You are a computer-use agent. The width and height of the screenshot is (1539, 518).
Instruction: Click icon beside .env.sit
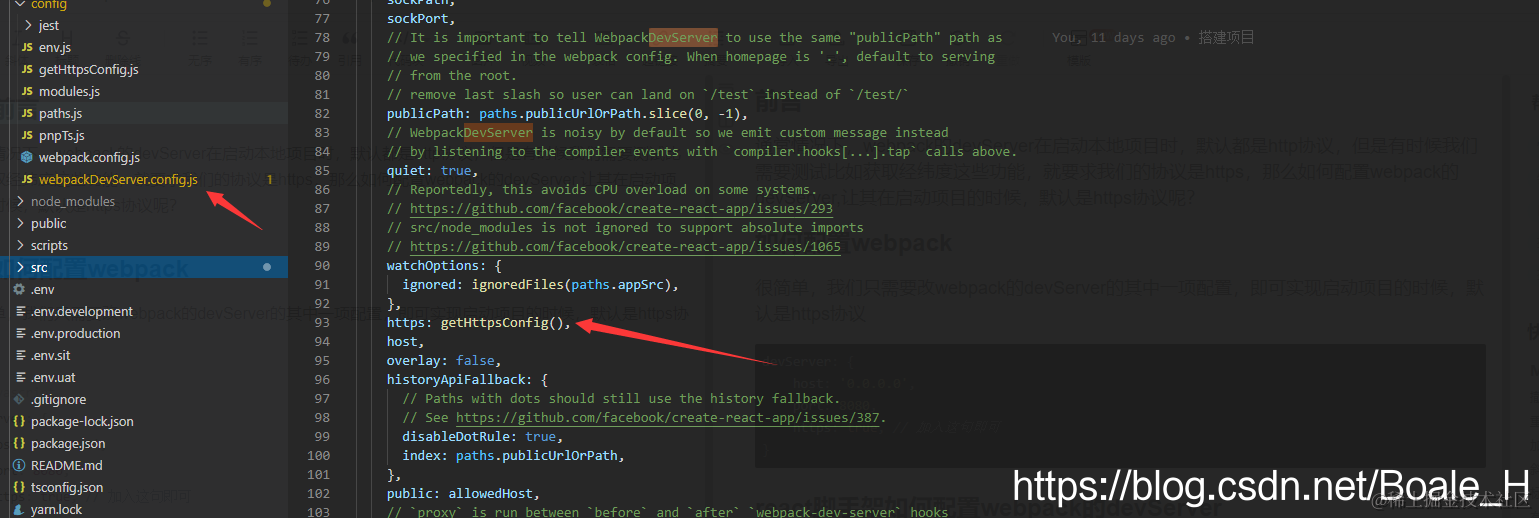(x=19, y=355)
